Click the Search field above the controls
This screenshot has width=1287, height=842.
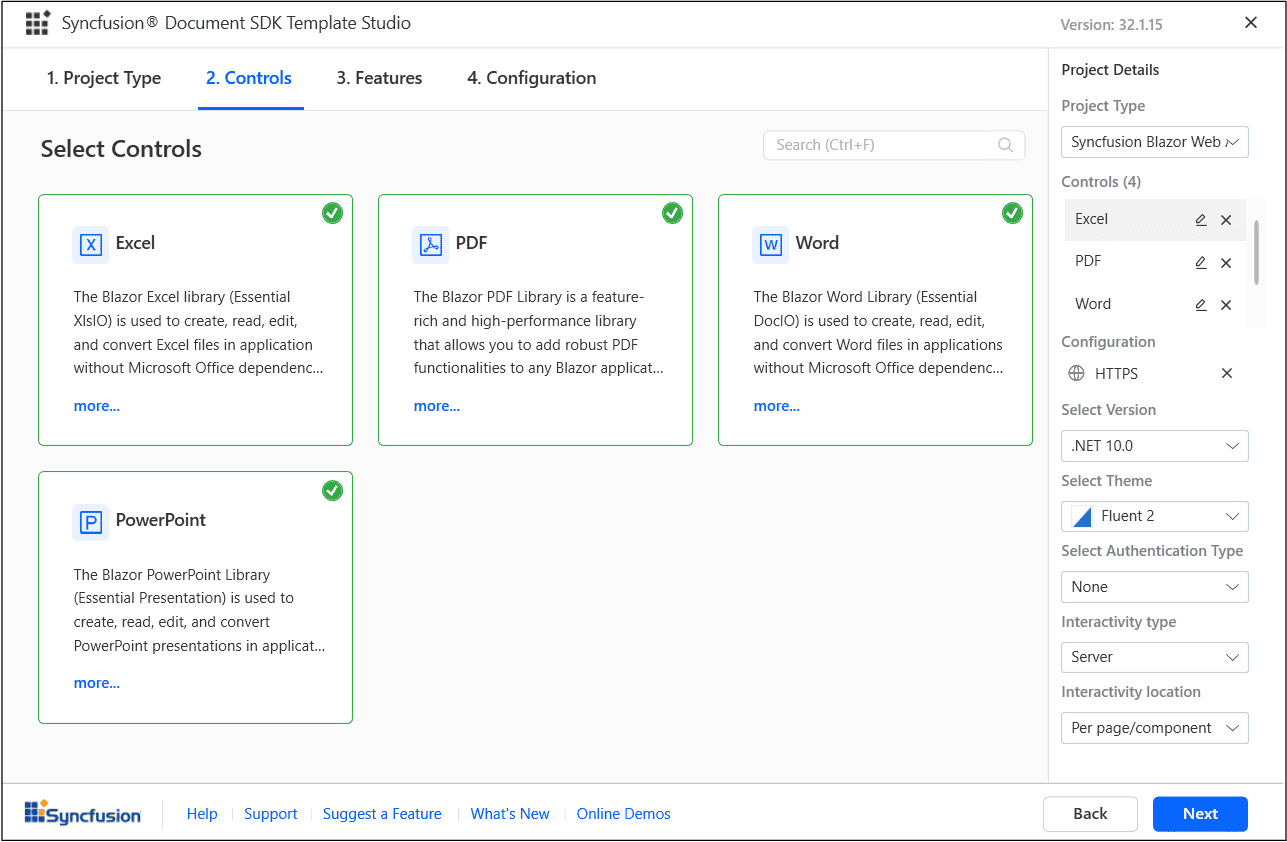pos(893,144)
